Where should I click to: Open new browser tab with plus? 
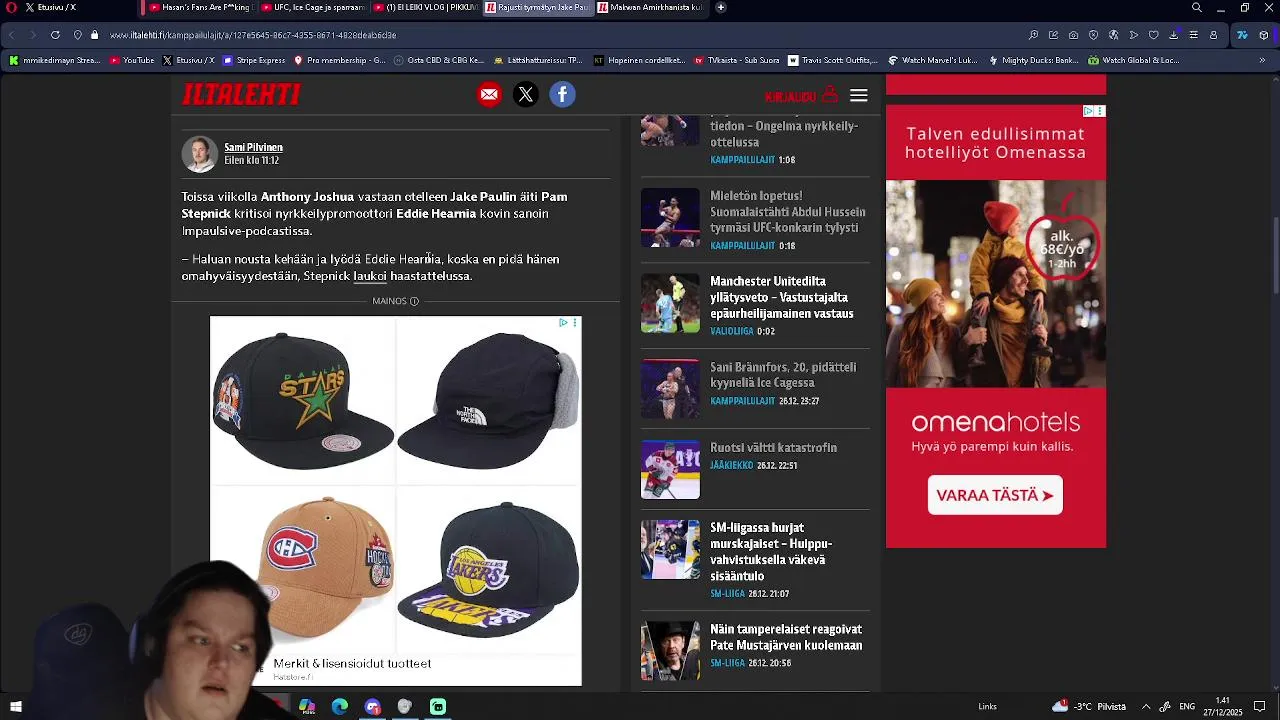(x=721, y=7)
